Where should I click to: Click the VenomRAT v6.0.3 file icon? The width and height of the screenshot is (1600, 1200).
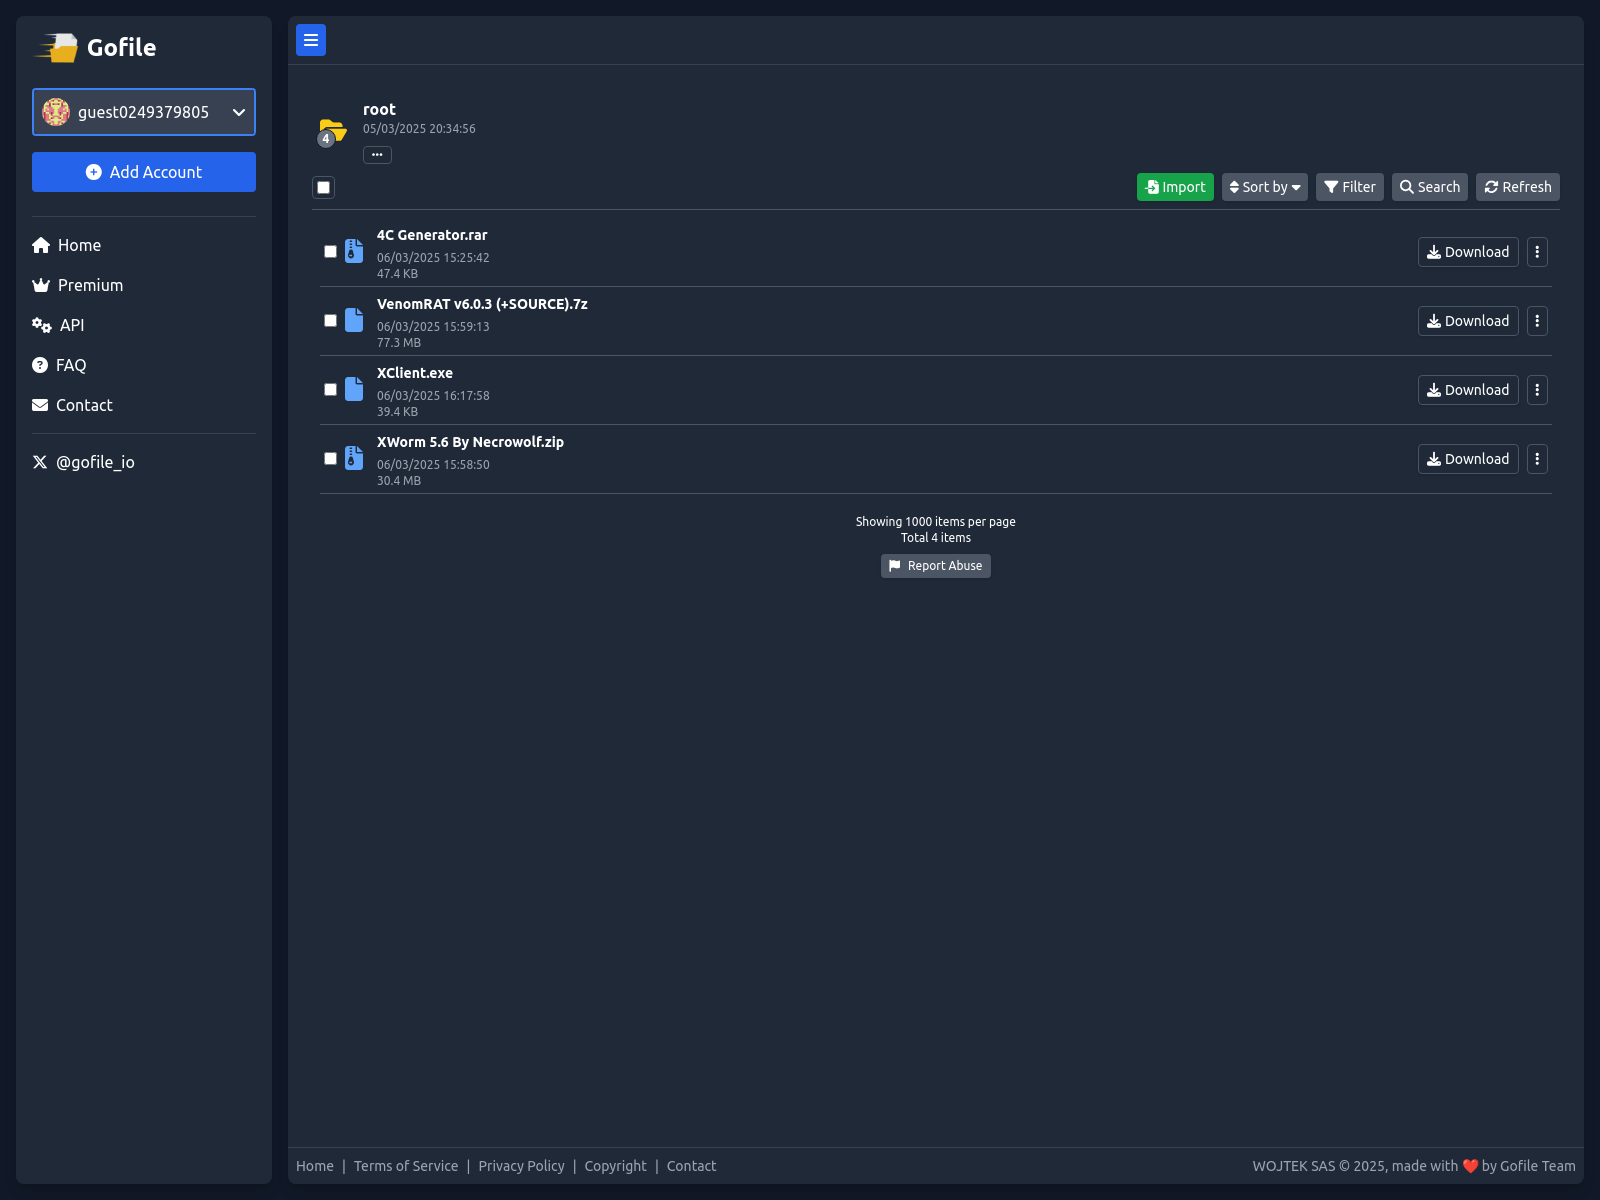[x=354, y=320]
